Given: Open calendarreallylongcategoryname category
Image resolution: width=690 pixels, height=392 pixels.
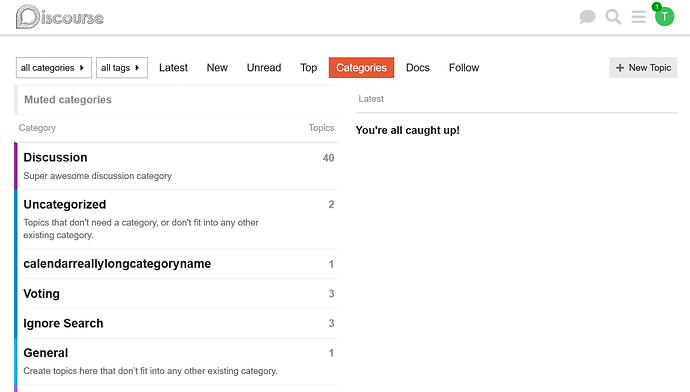Looking at the screenshot, I should tap(117, 264).
